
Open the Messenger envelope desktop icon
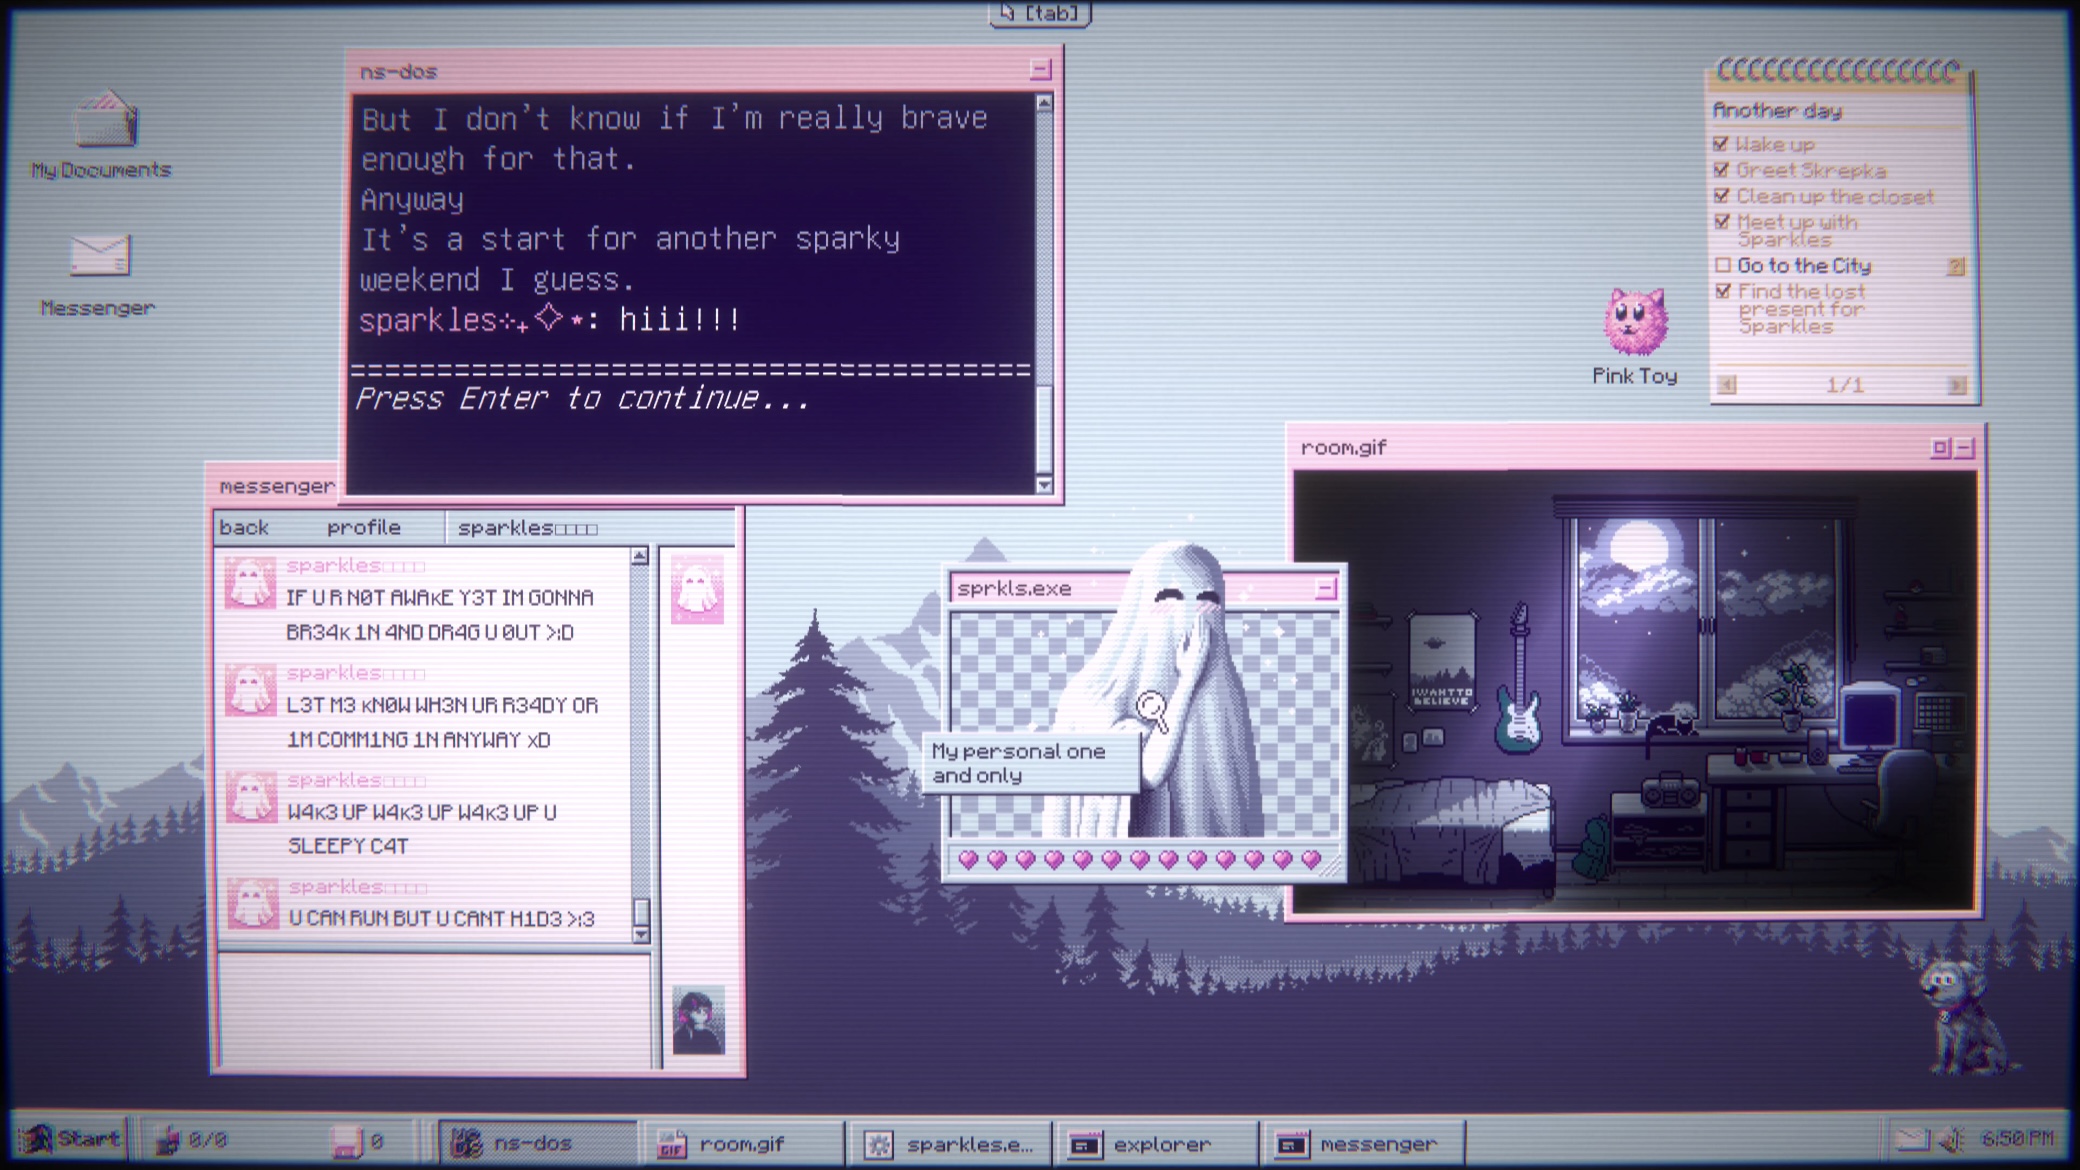pos(100,256)
